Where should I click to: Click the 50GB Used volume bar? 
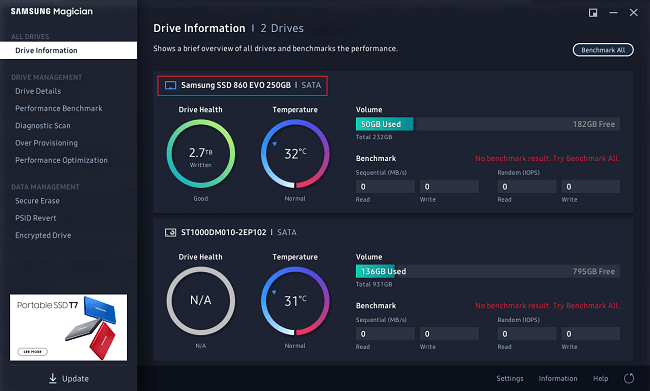click(384, 124)
